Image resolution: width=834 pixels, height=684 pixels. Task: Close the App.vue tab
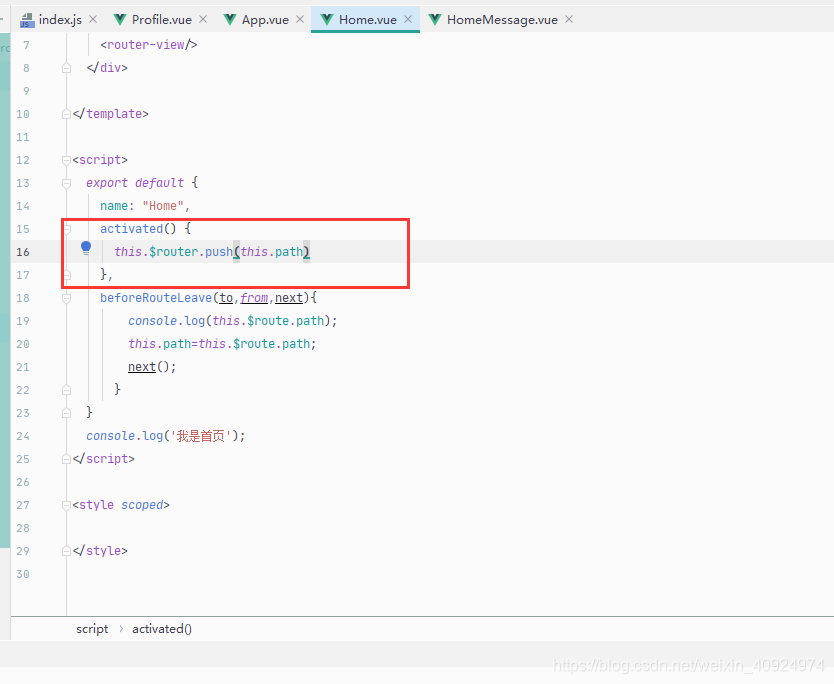coord(300,19)
